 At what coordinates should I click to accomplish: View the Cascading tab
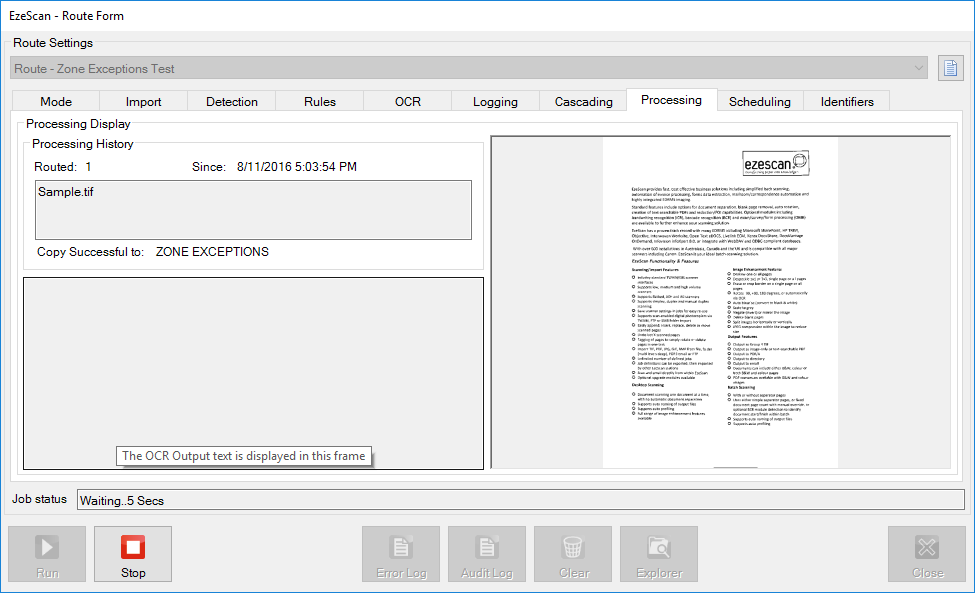coord(584,101)
